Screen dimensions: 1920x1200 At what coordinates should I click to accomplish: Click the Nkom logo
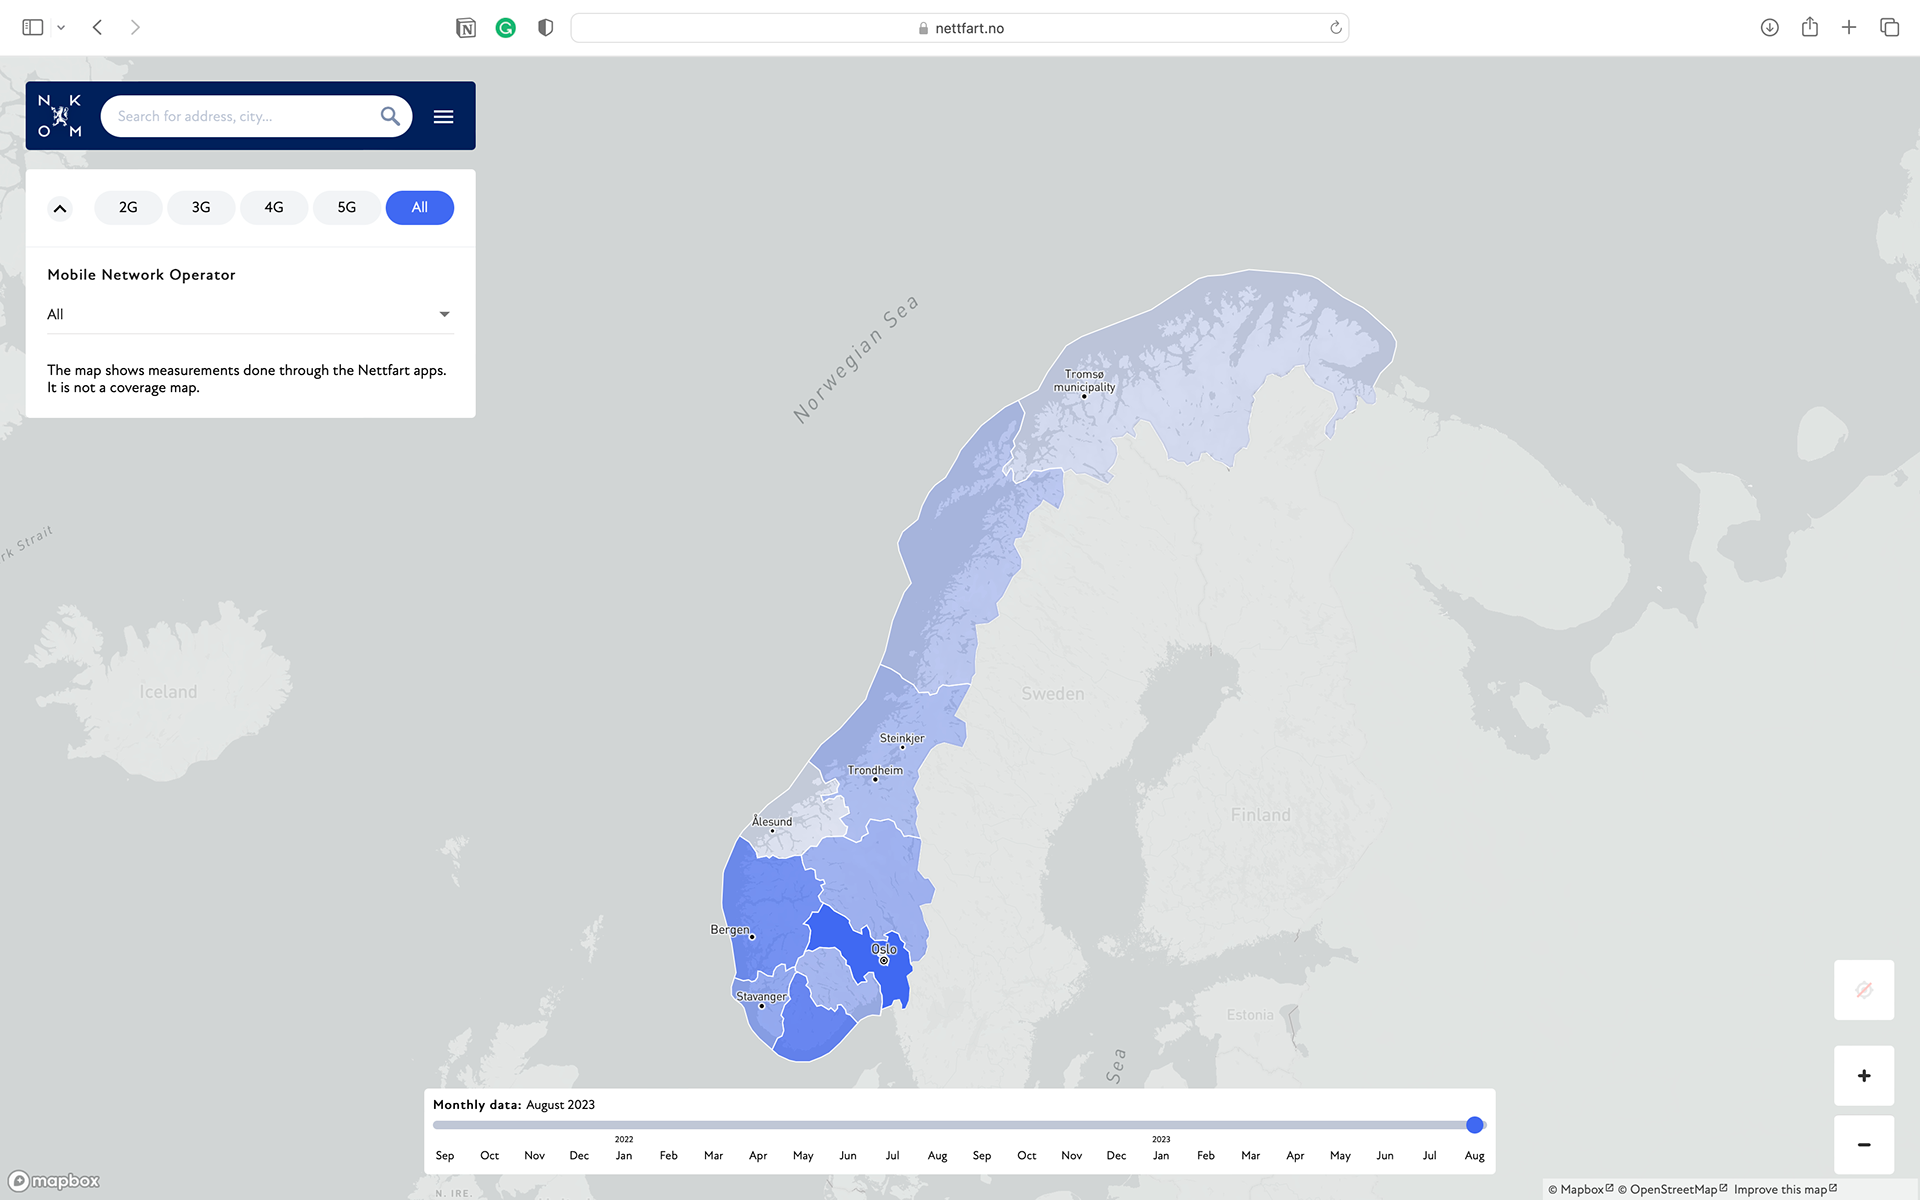click(x=60, y=116)
